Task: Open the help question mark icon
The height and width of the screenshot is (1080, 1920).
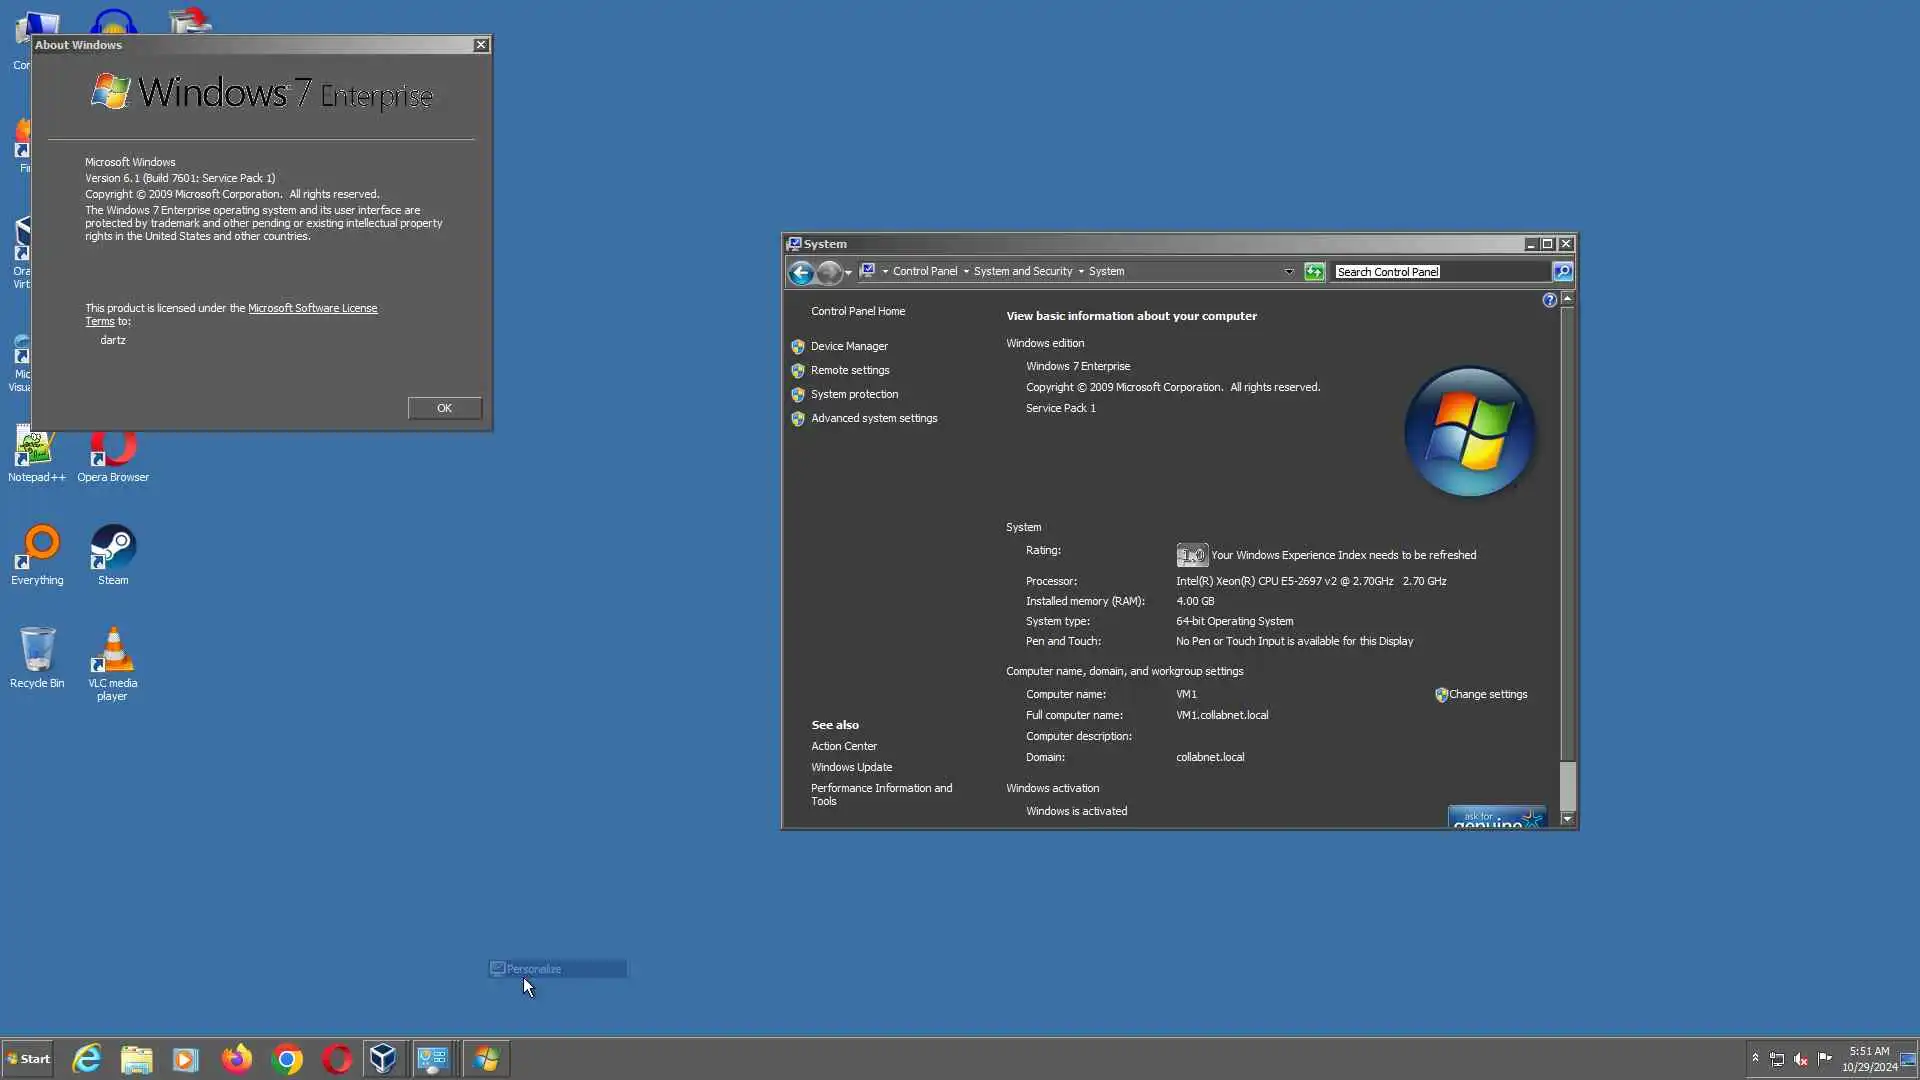Action: pyautogui.click(x=1549, y=300)
